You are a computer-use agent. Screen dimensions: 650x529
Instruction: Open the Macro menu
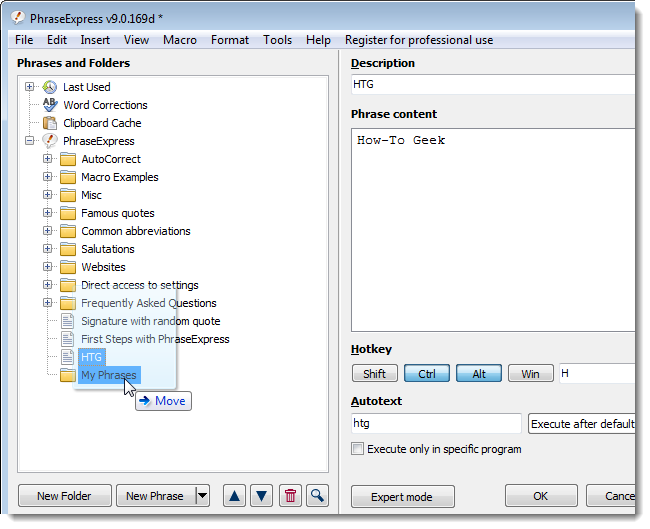(x=180, y=40)
